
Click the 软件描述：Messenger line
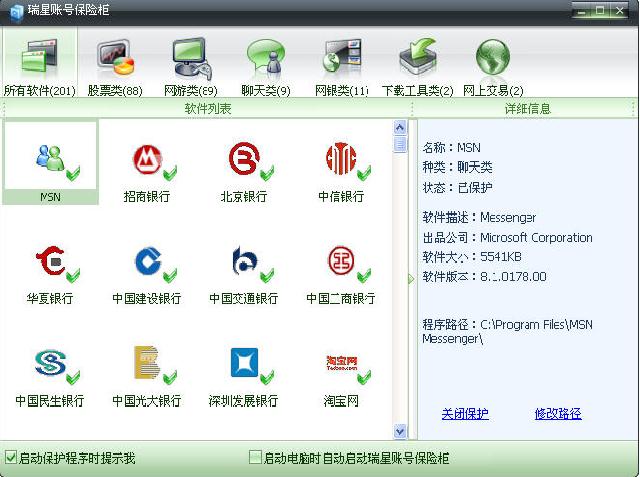pyautogui.click(x=479, y=217)
